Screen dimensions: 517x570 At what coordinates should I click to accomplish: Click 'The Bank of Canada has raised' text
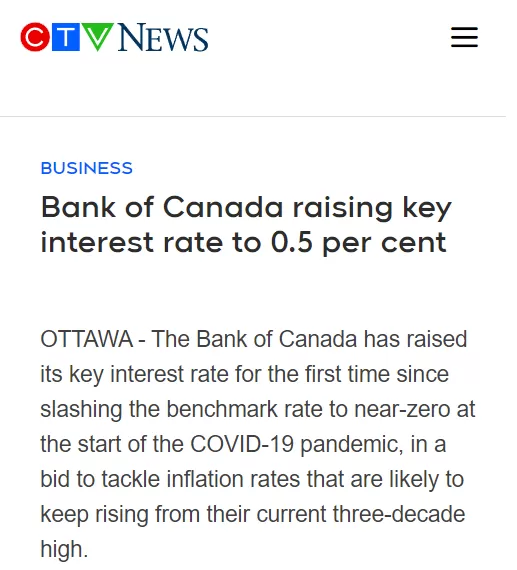click(x=309, y=339)
